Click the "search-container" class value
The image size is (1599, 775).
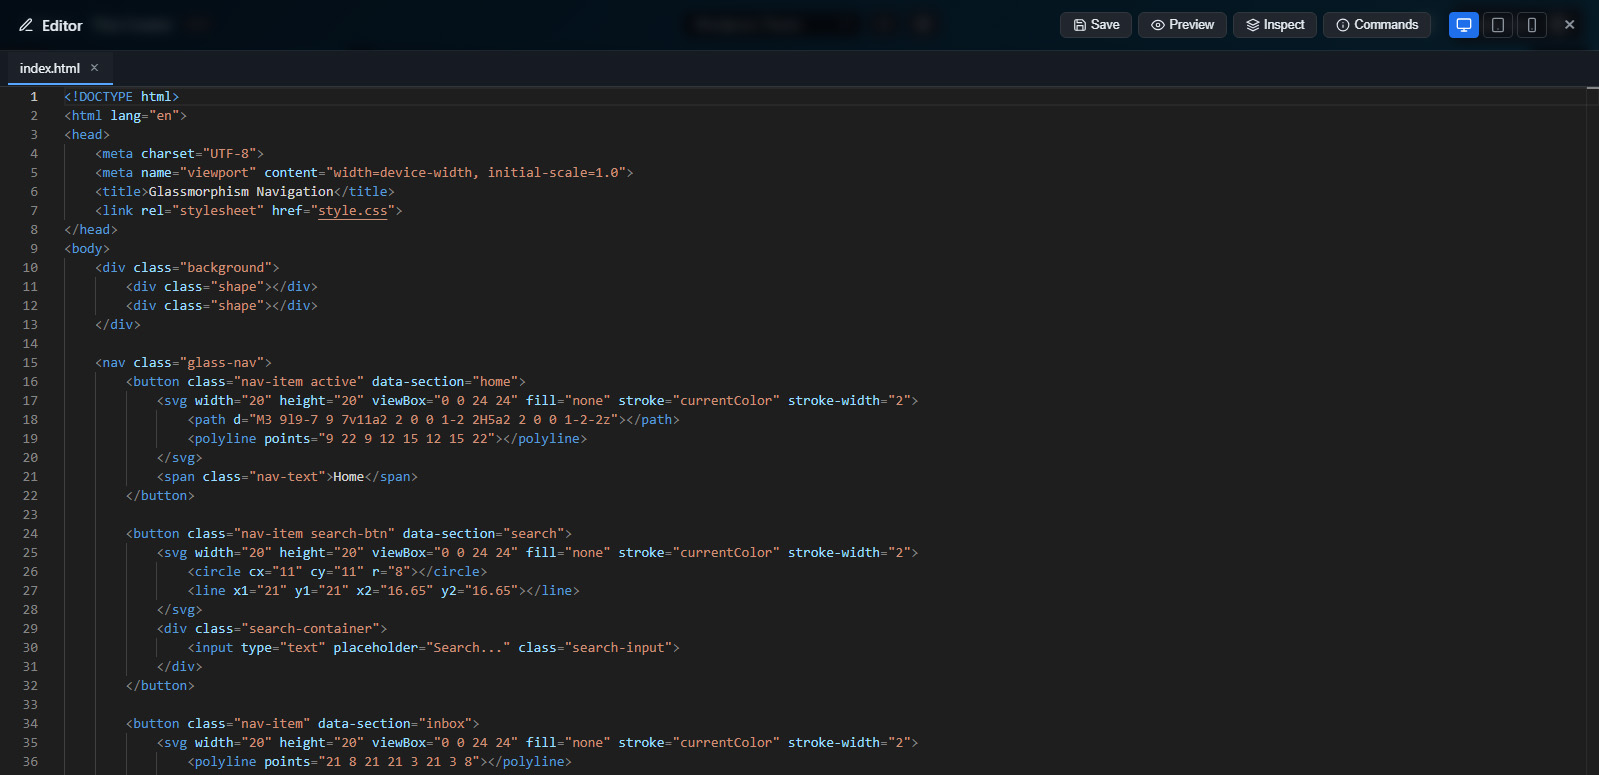pos(310,629)
